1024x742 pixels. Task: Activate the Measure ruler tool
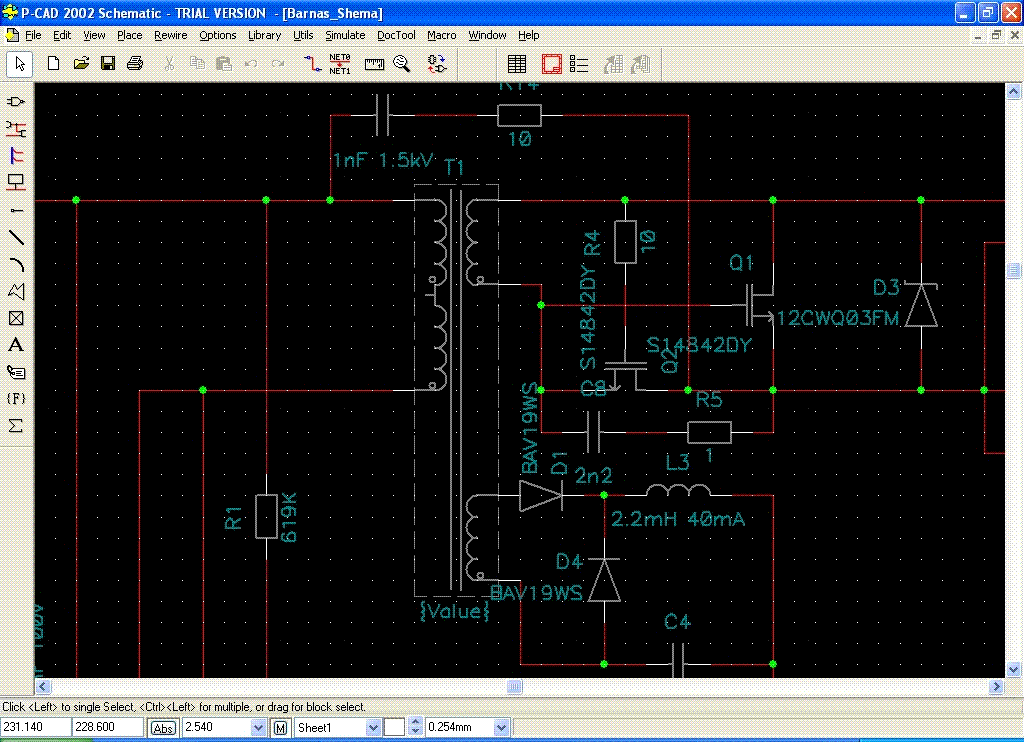(374, 64)
